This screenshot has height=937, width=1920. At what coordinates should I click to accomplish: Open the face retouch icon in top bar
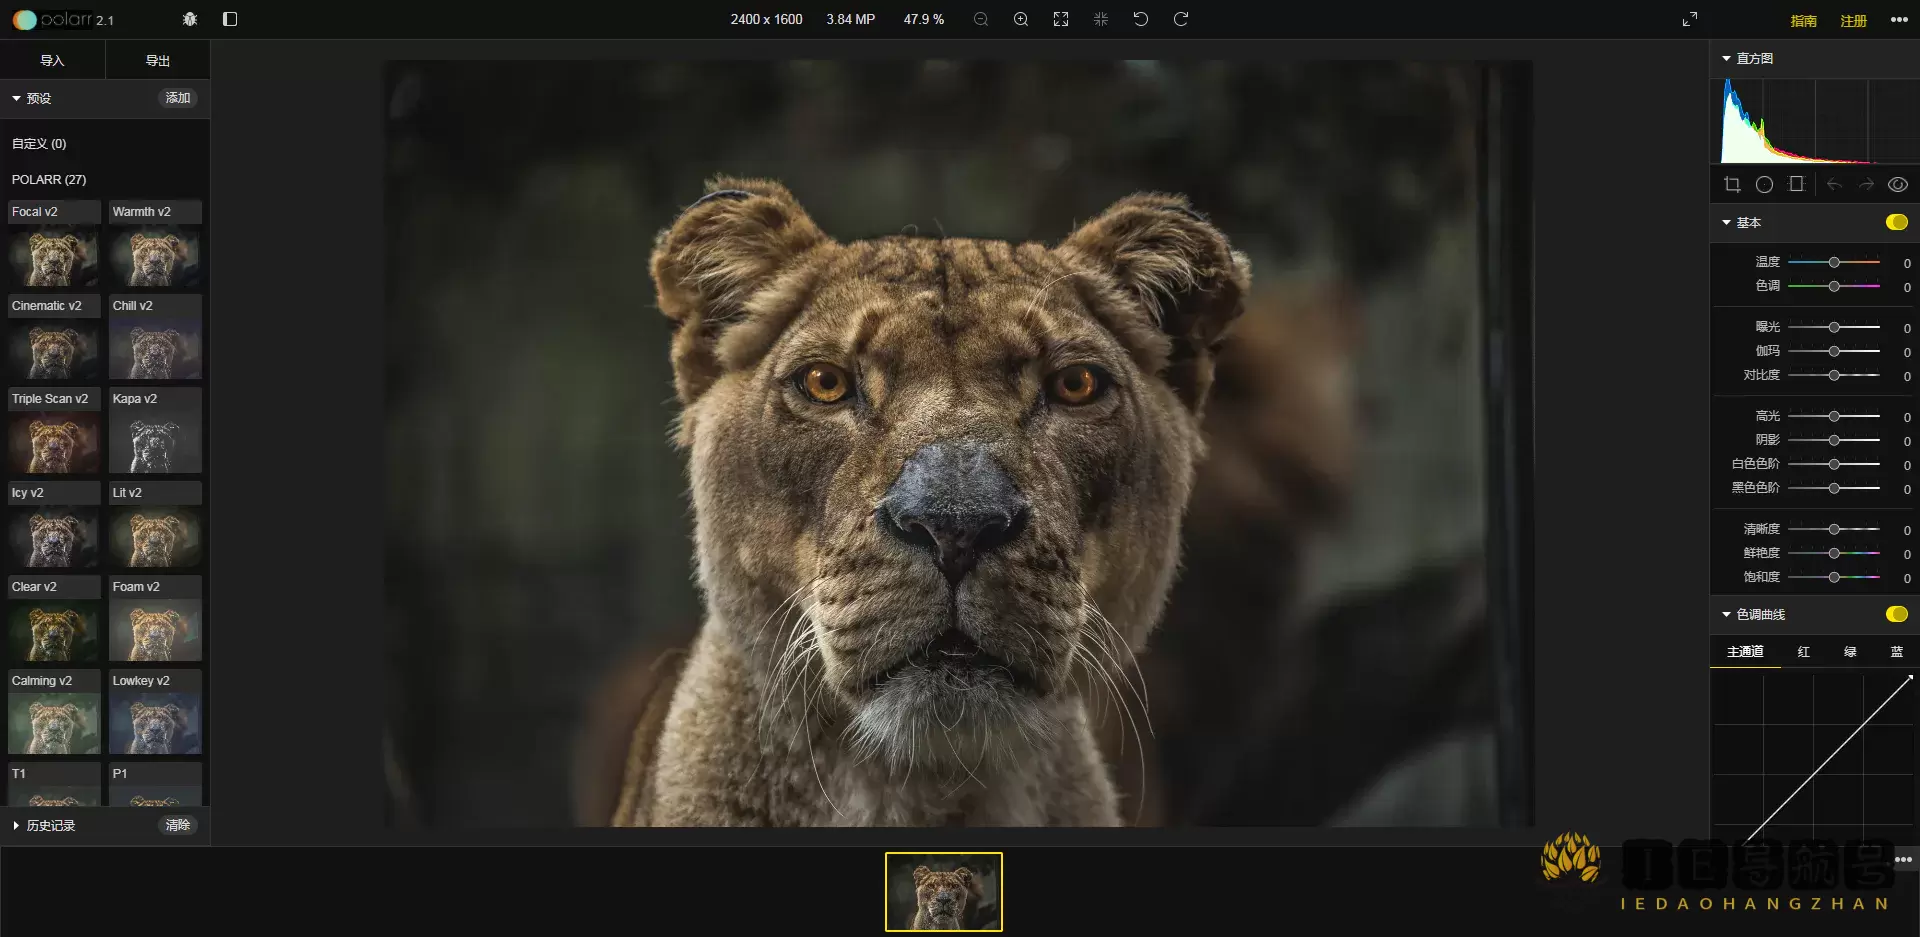click(x=188, y=19)
